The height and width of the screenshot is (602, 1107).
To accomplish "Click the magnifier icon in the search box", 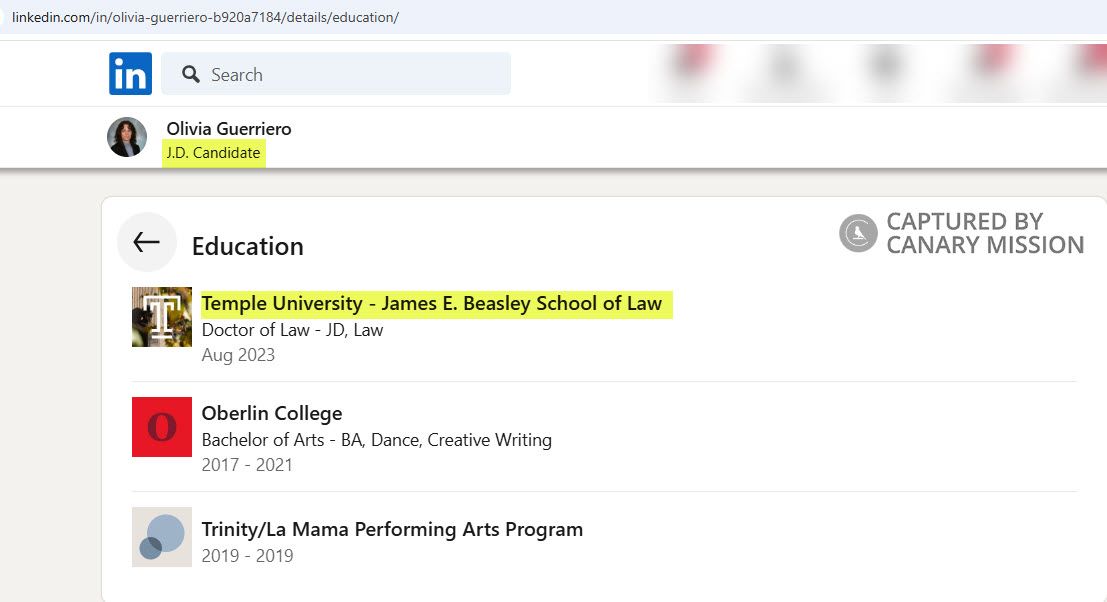I will tap(191, 74).
